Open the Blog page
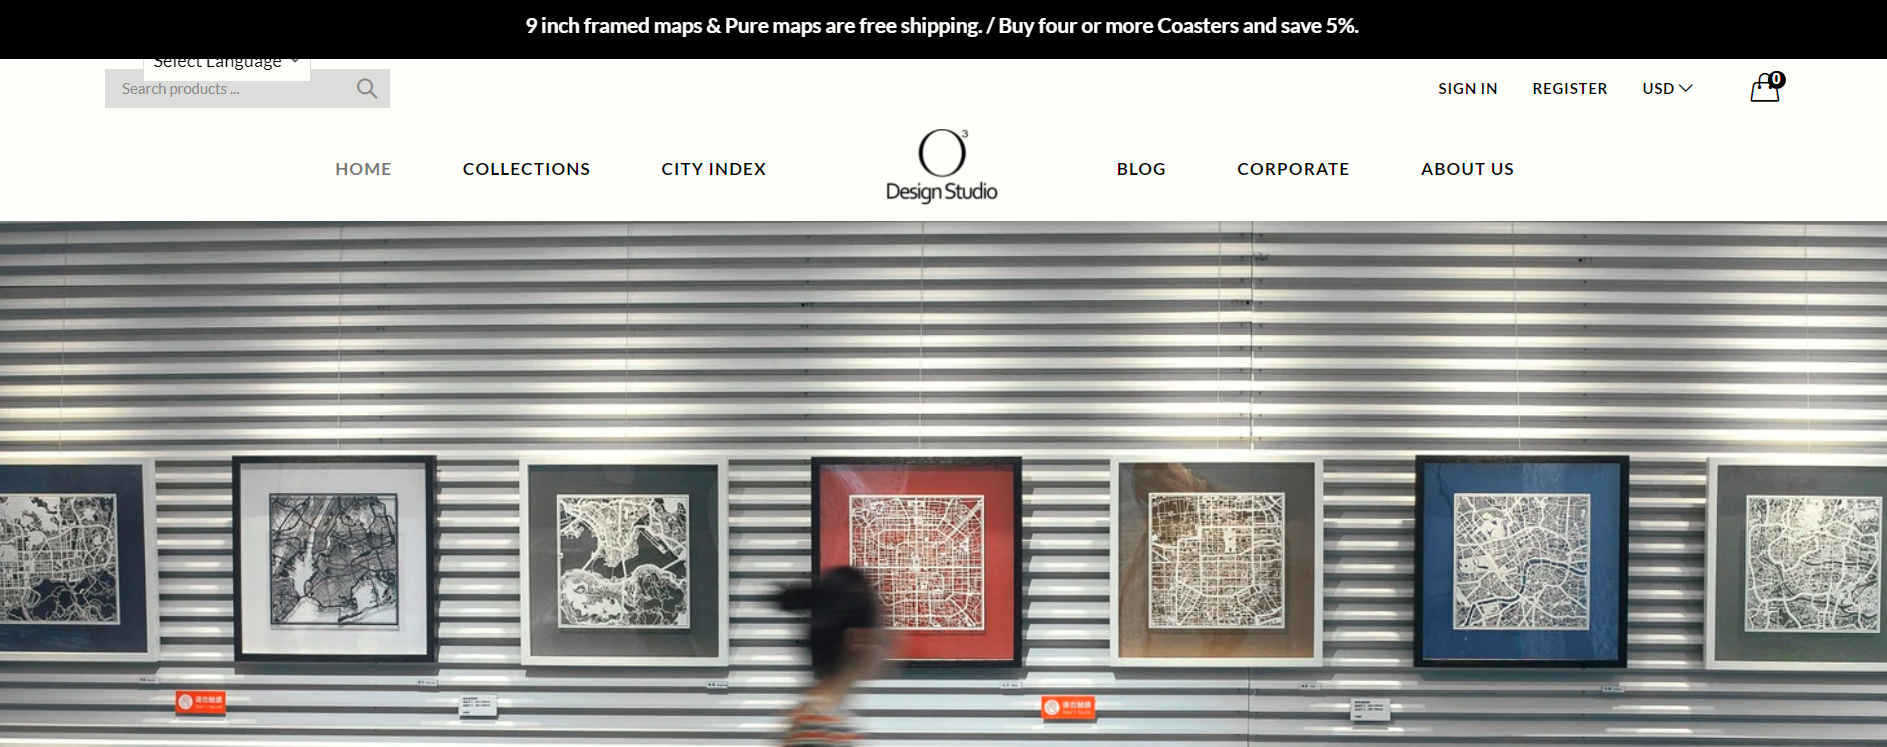 [x=1141, y=169]
